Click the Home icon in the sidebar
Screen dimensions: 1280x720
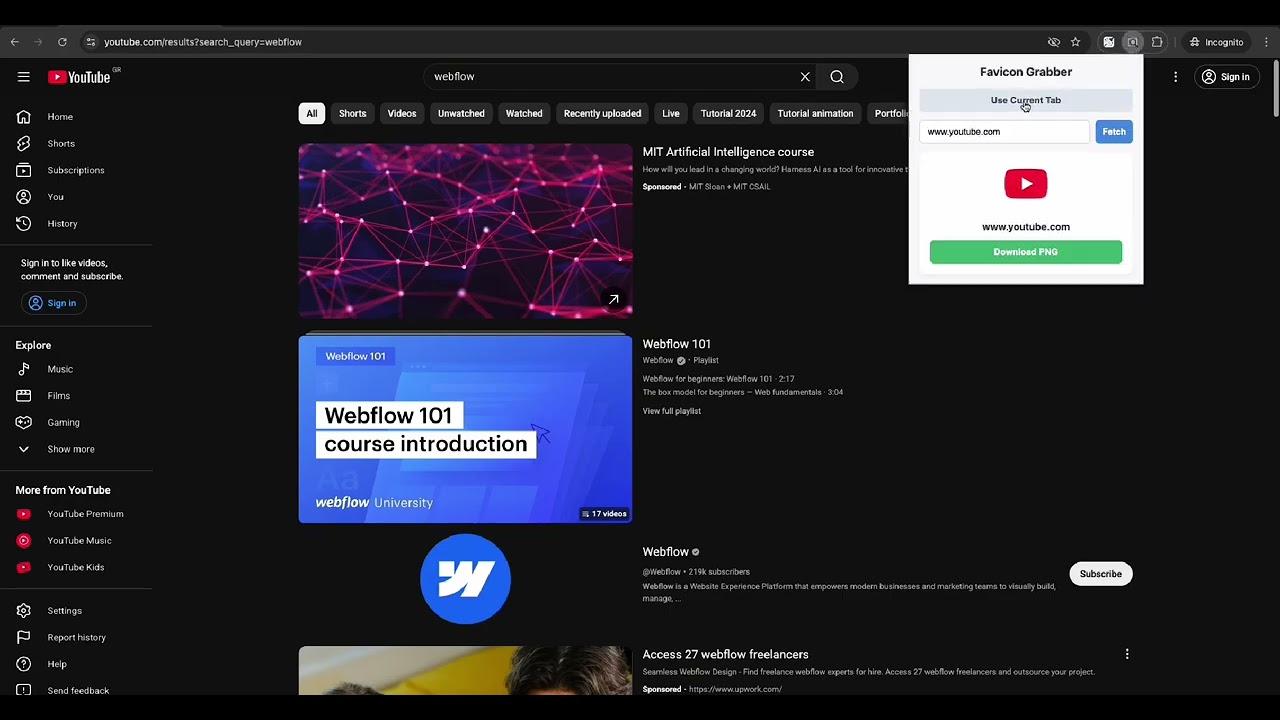pos(23,117)
